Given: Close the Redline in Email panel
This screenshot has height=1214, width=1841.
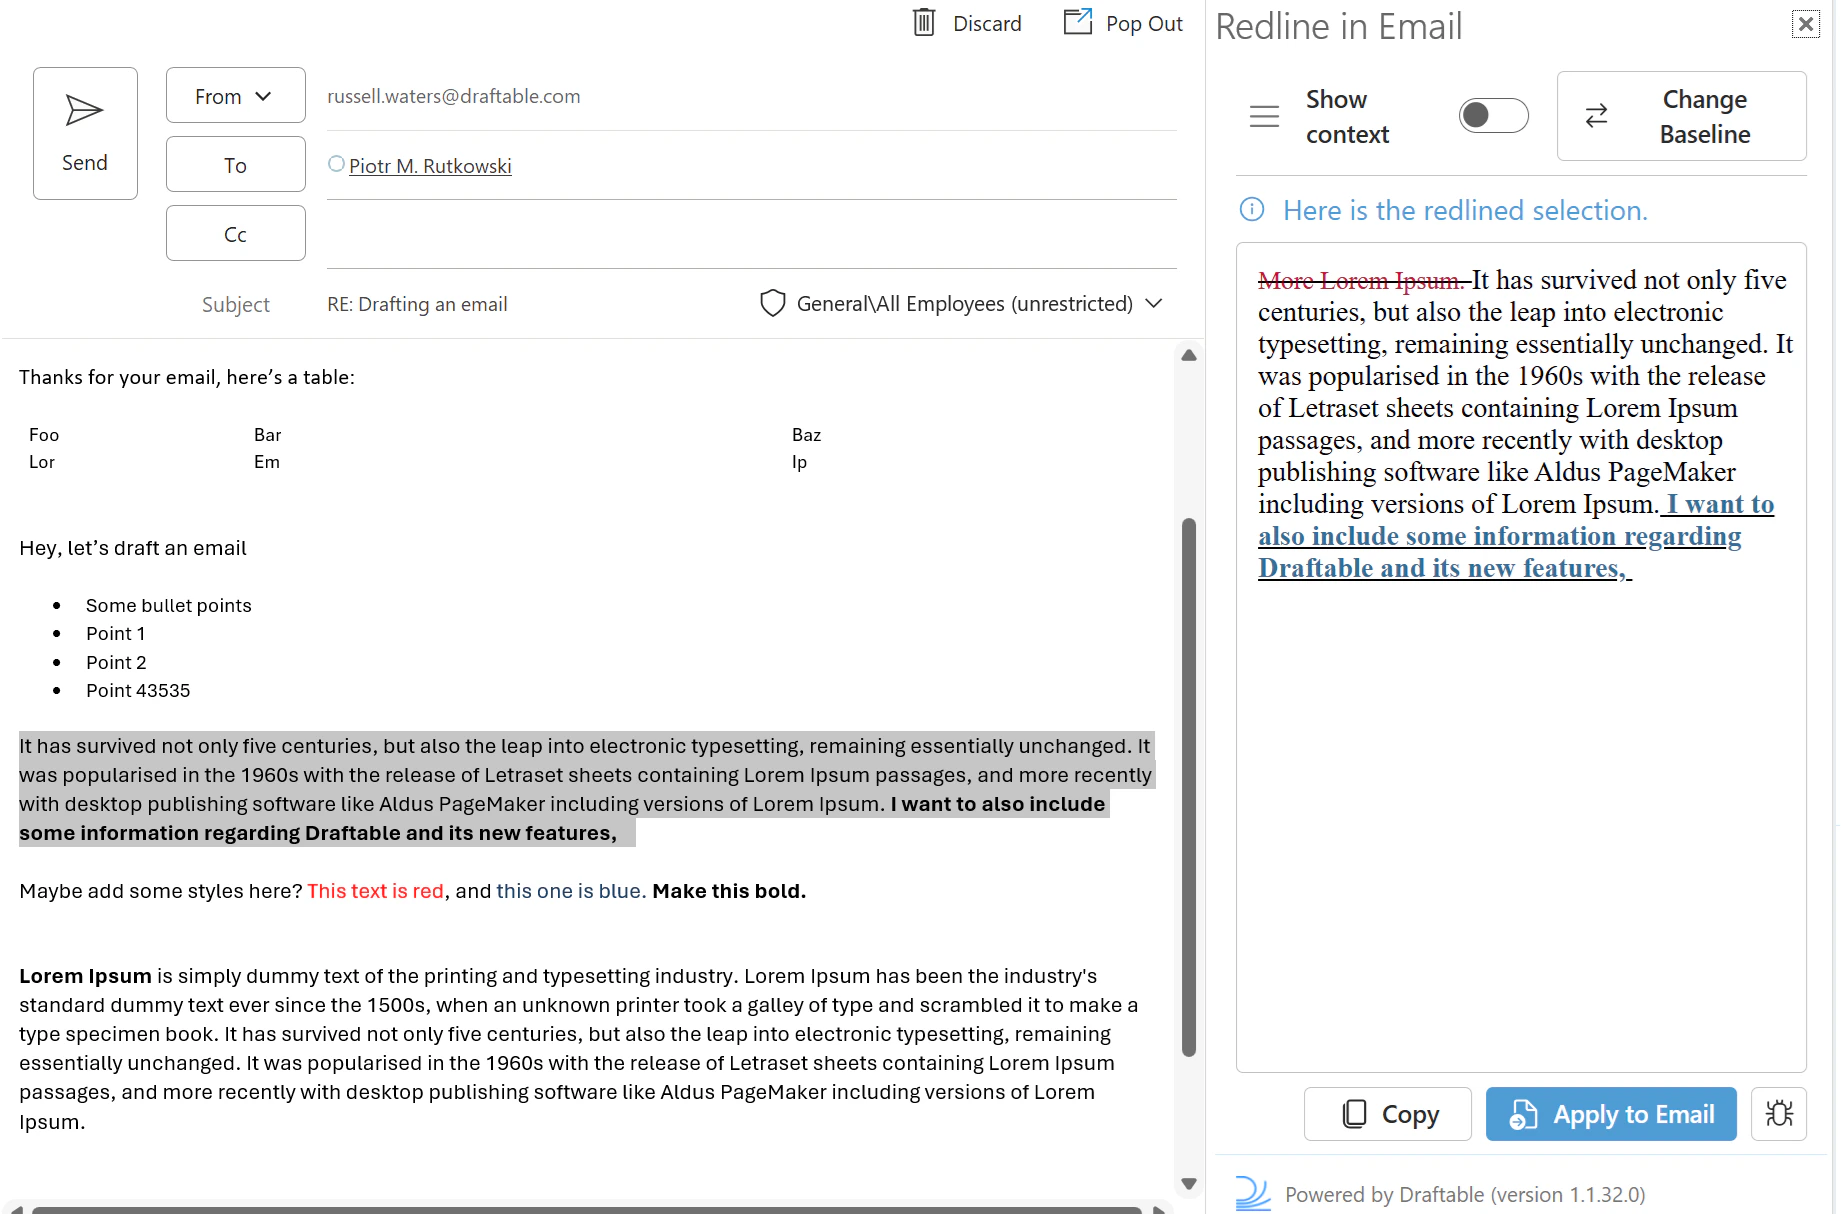Looking at the screenshot, I should pyautogui.click(x=1805, y=24).
